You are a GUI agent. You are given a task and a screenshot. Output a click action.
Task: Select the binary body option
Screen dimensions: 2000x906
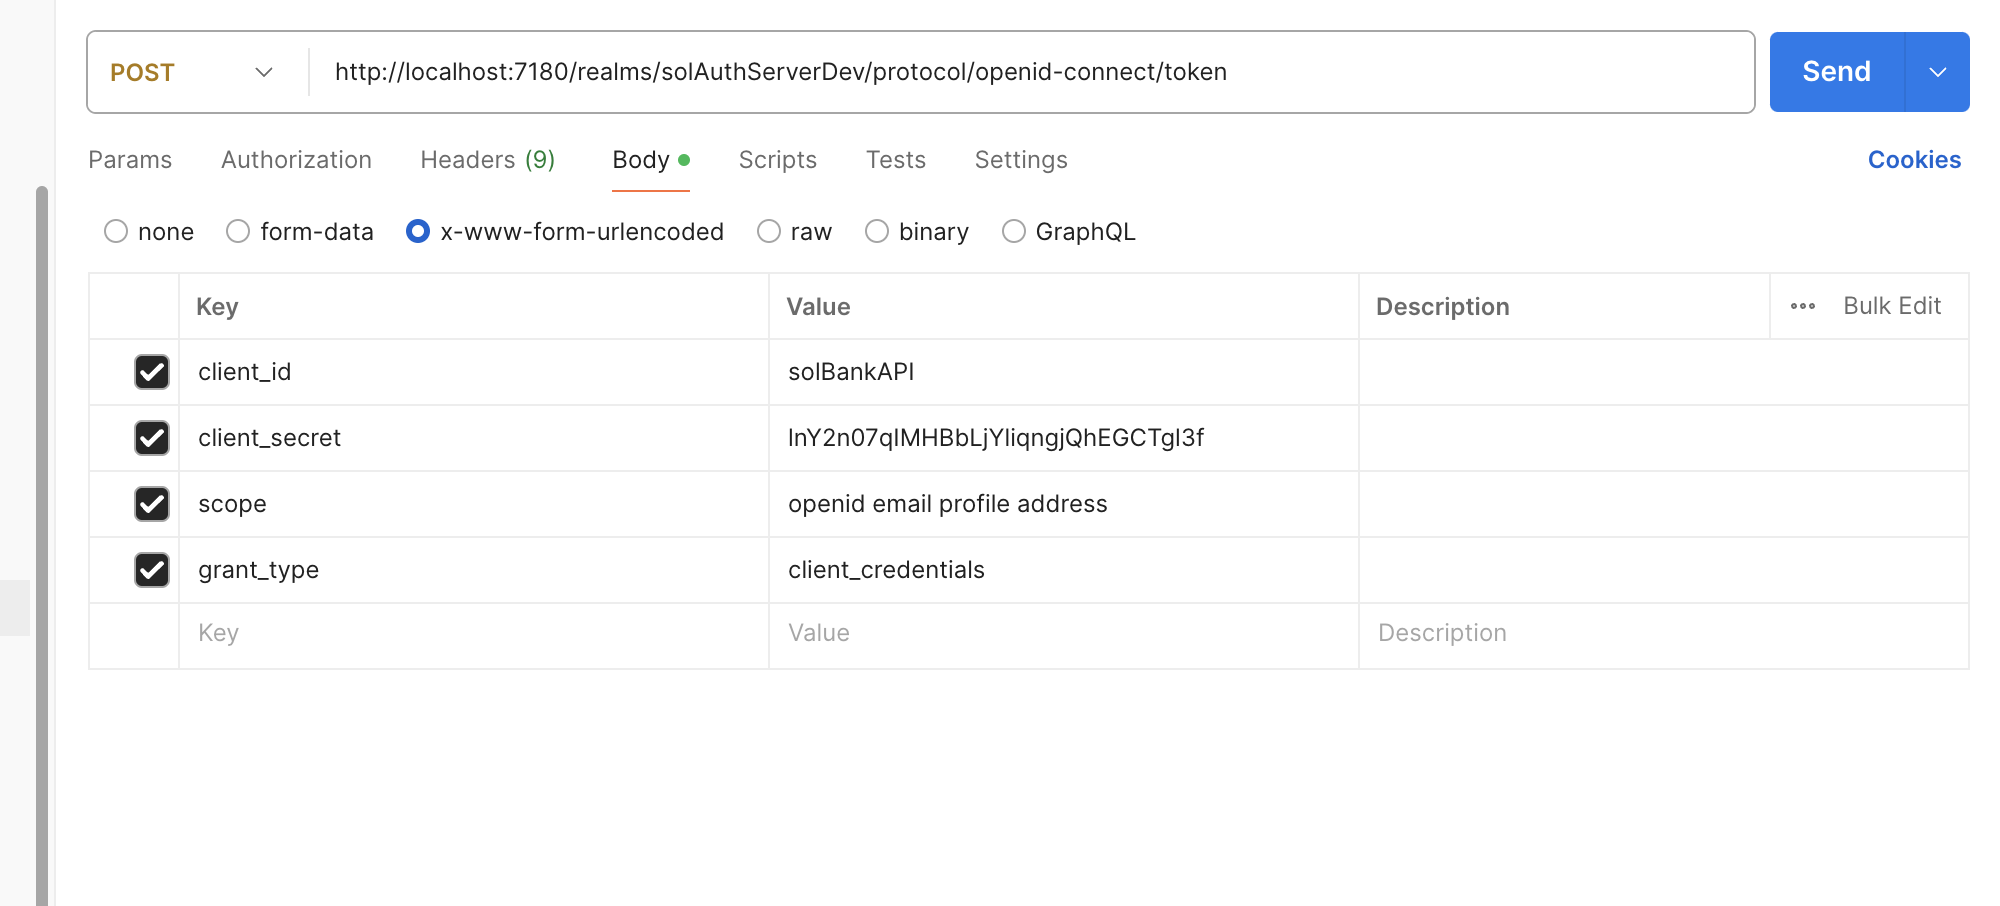[877, 232]
